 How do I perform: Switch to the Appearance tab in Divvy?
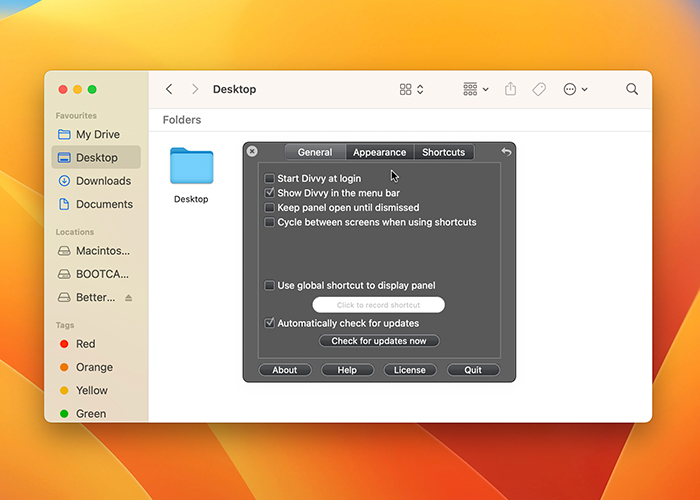(x=380, y=152)
